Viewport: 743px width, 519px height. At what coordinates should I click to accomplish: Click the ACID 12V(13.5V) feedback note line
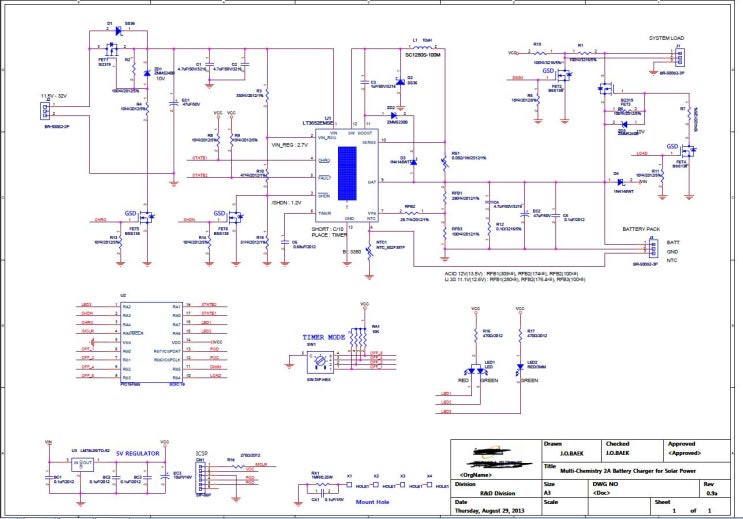(x=511, y=274)
